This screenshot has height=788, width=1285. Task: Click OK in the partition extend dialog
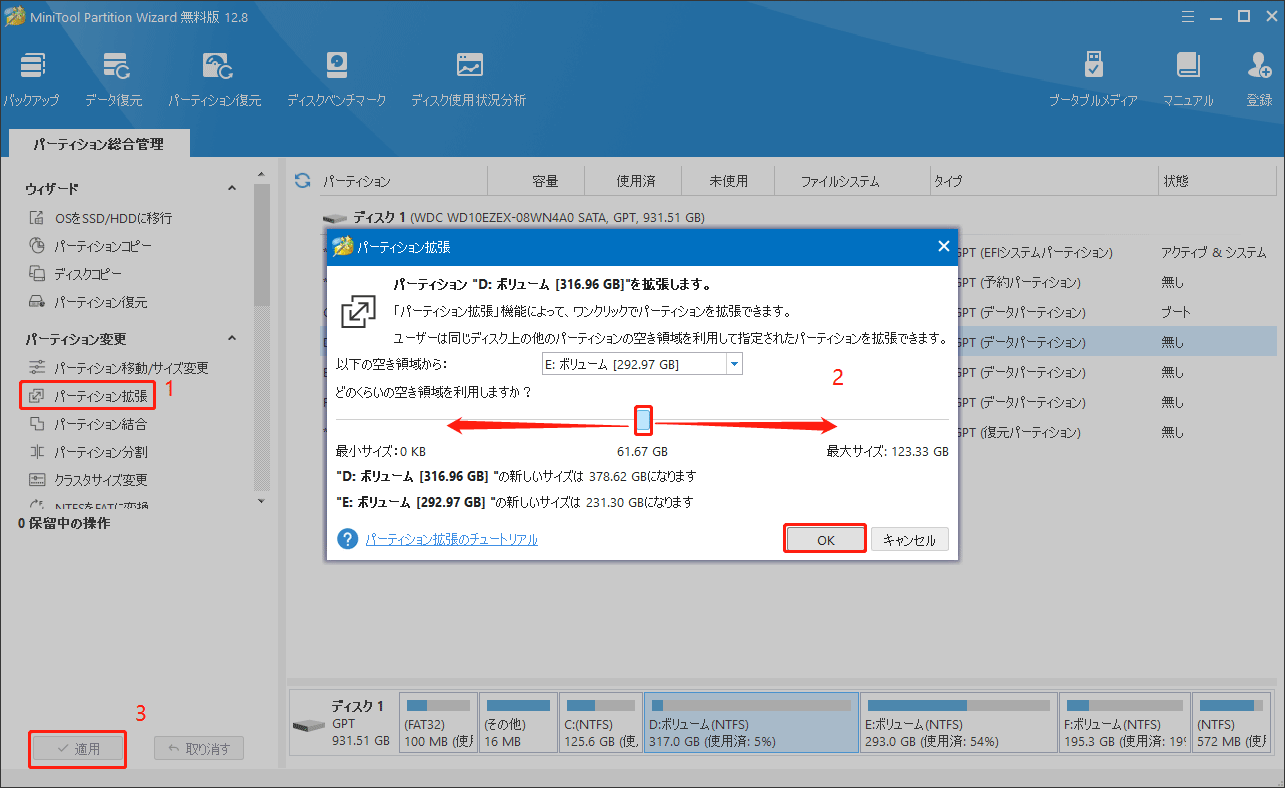point(825,539)
